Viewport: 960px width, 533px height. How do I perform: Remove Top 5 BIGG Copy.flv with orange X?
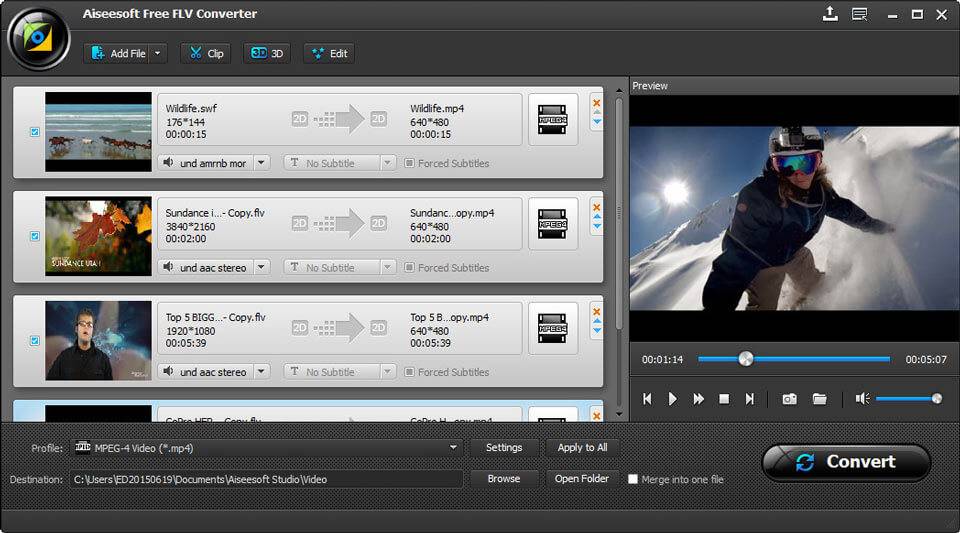[x=596, y=312]
